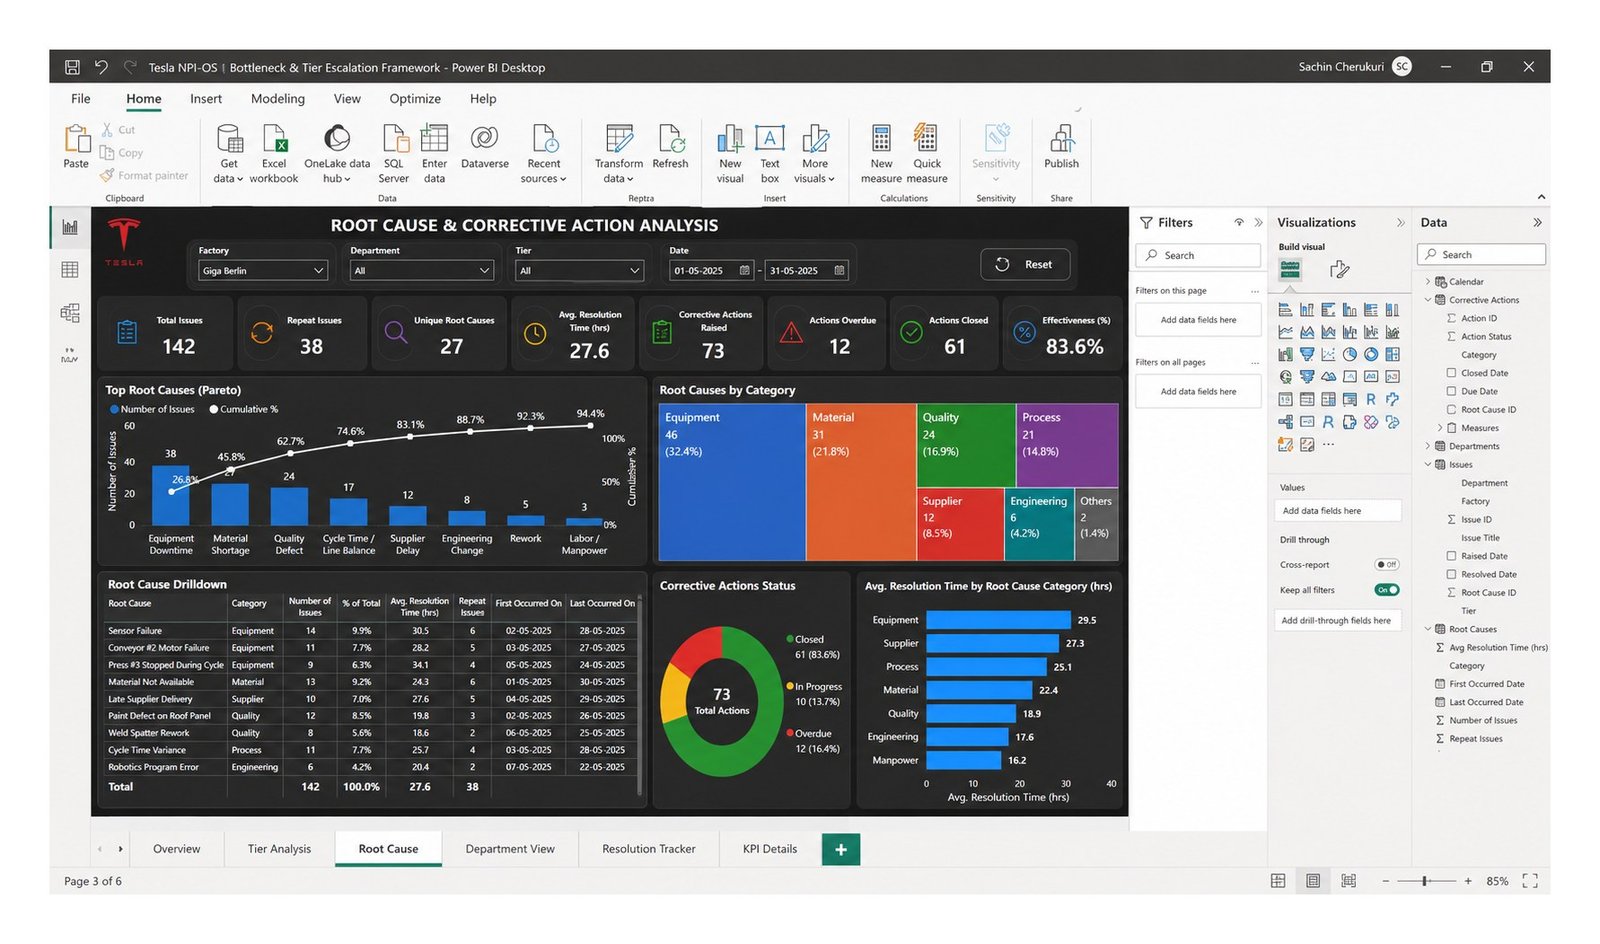Viewport: 1600px width, 944px height.
Task: Click the Paste button
Action: 76,147
